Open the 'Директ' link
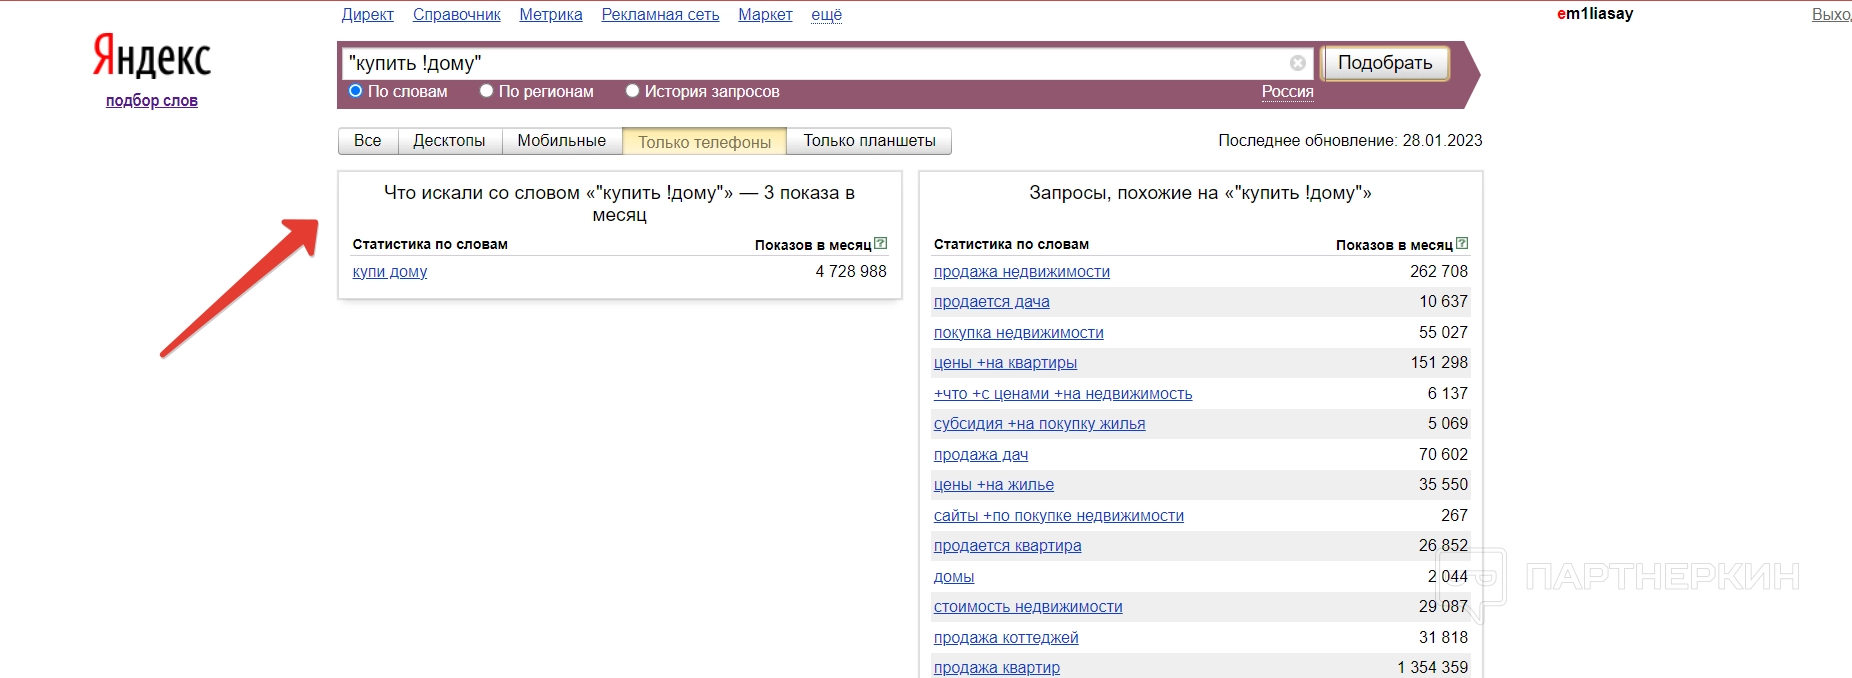Screen dimensions: 1852x678 tap(368, 15)
